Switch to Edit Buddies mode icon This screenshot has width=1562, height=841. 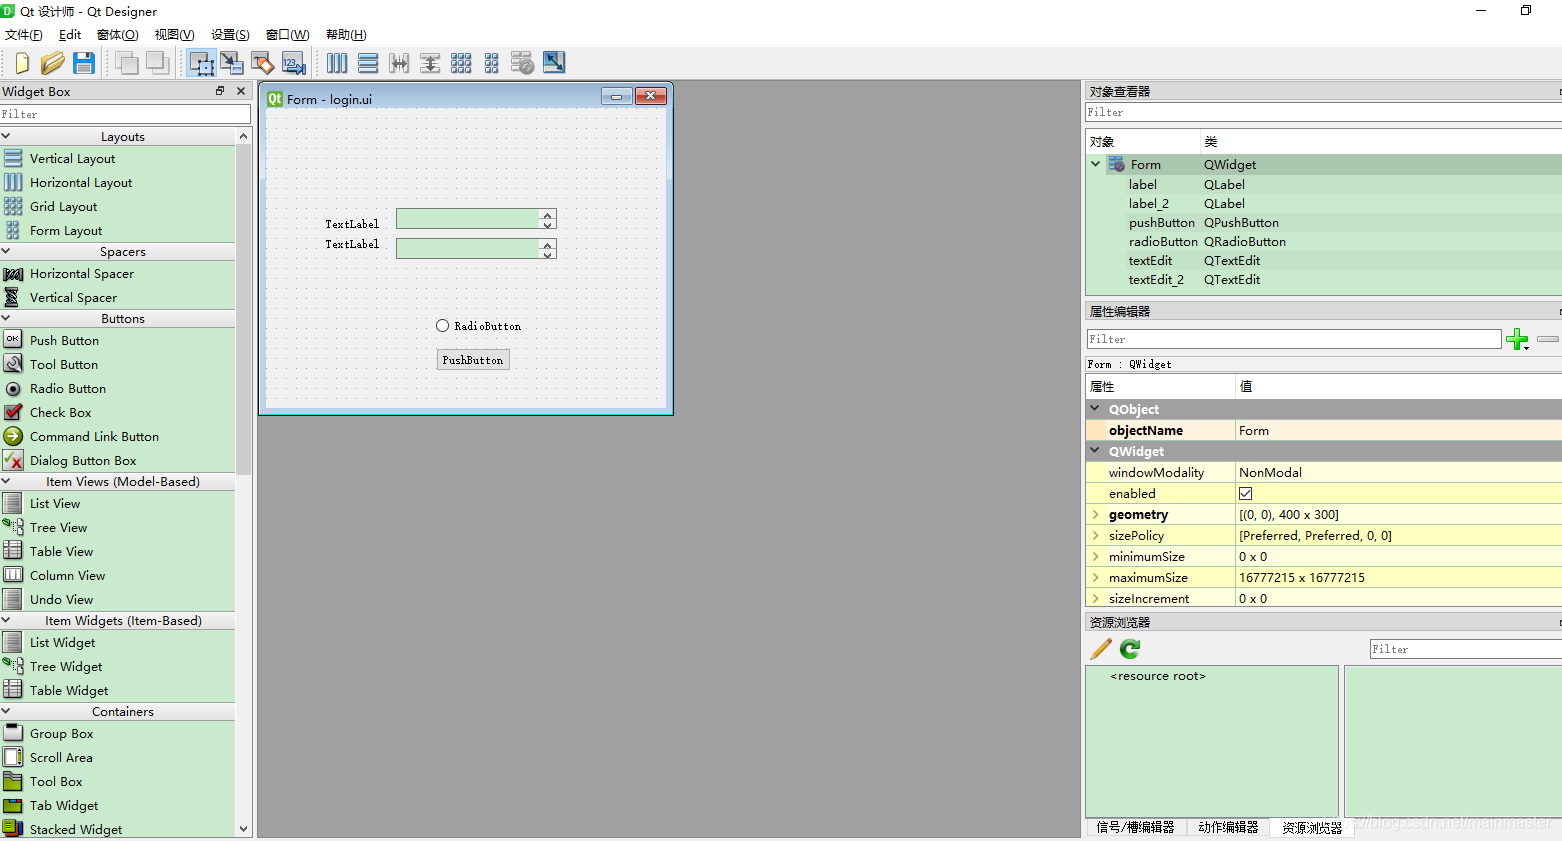(263, 63)
